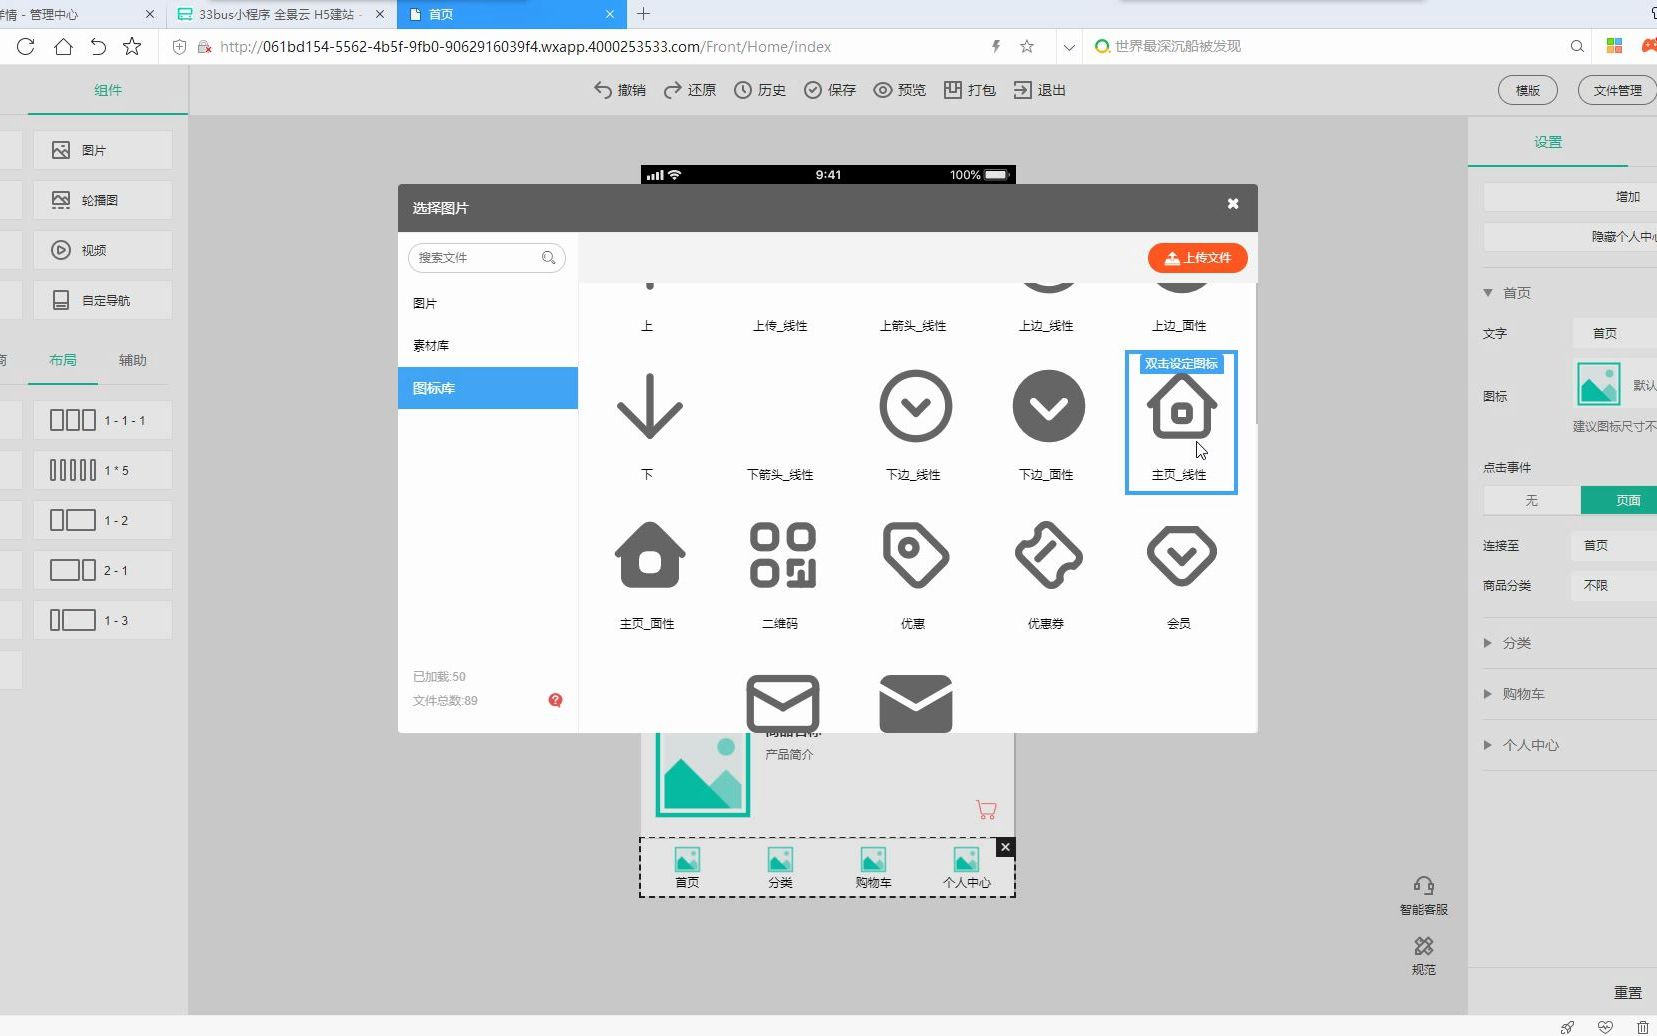Switch to the 布局 layout tab

[x=63, y=360]
